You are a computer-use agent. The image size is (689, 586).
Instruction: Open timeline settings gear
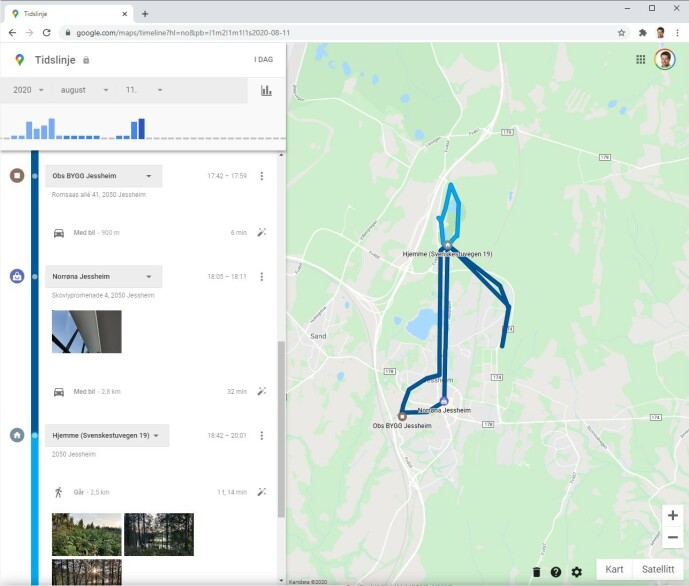coord(577,572)
